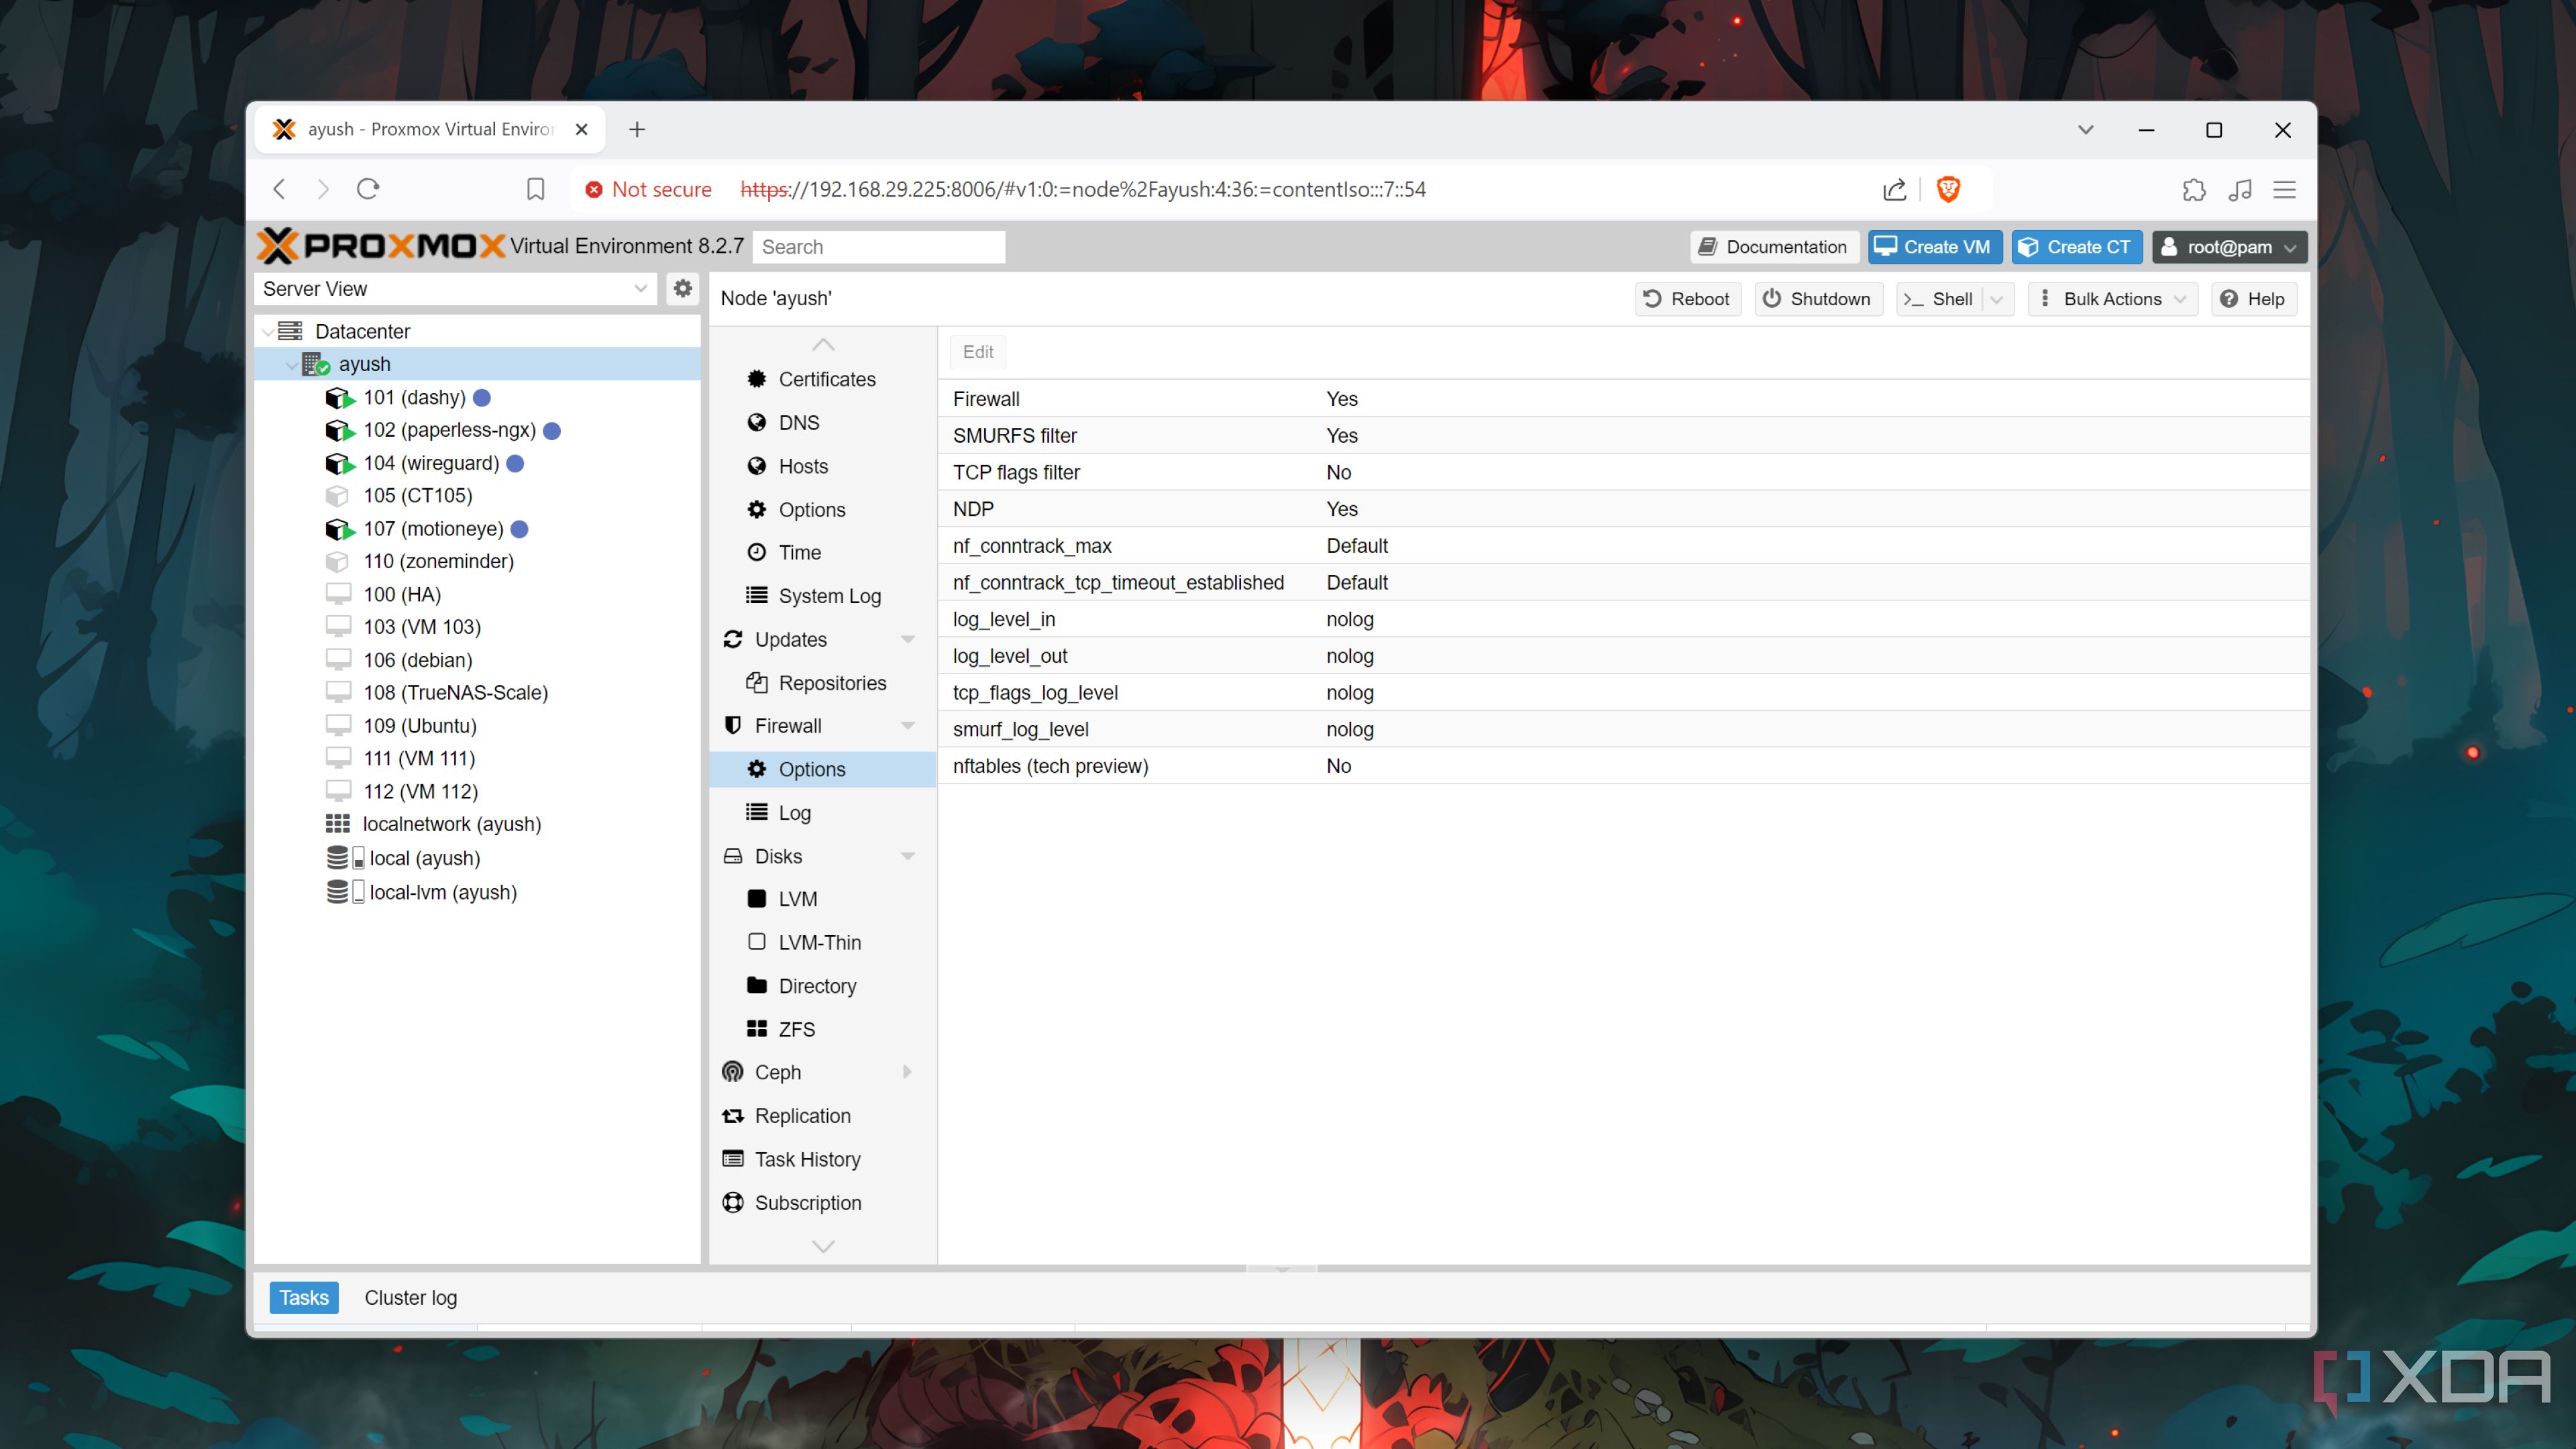The height and width of the screenshot is (1449, 2576).
Task: Open the Documentation link
Action: pos(1773,246)
